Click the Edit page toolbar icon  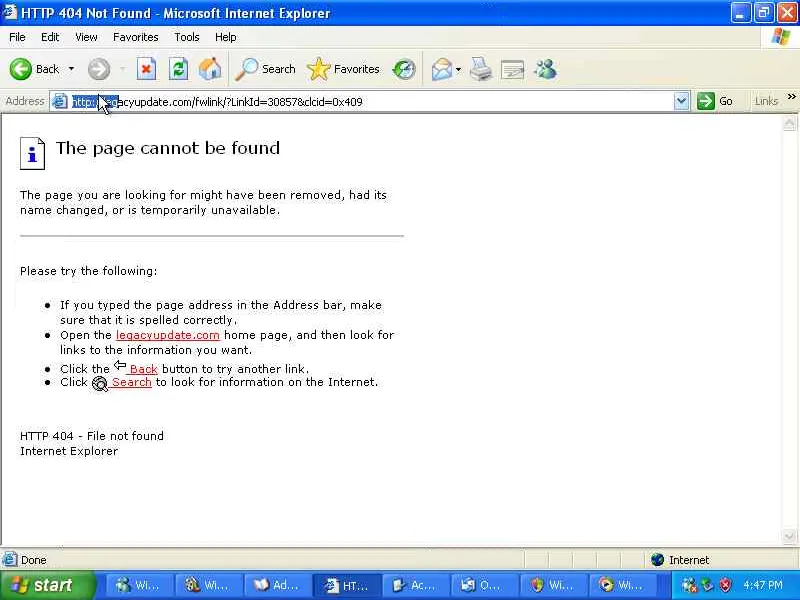(x=513, y=69)
